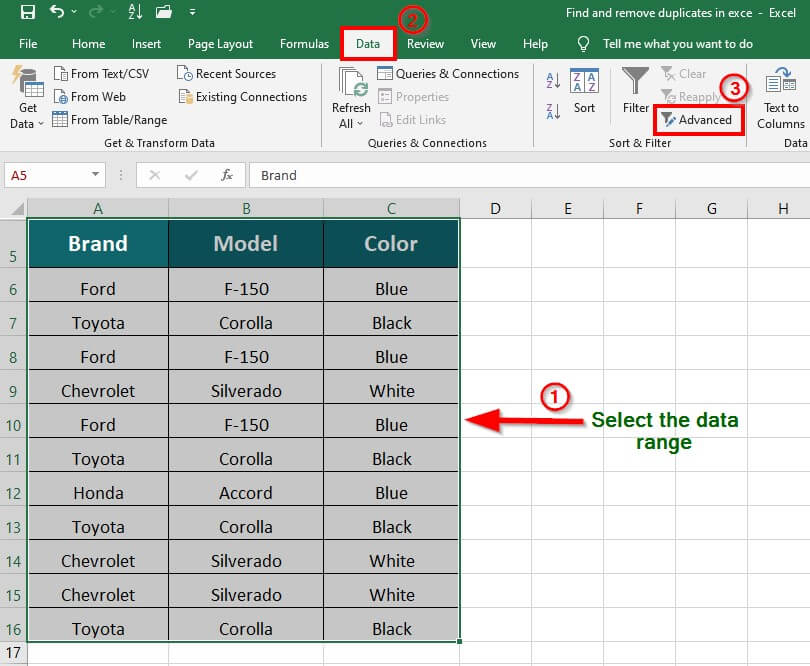Screen dimensions: 810x666
Task: Click the Advanced filter button
Action: click(696, 120)
